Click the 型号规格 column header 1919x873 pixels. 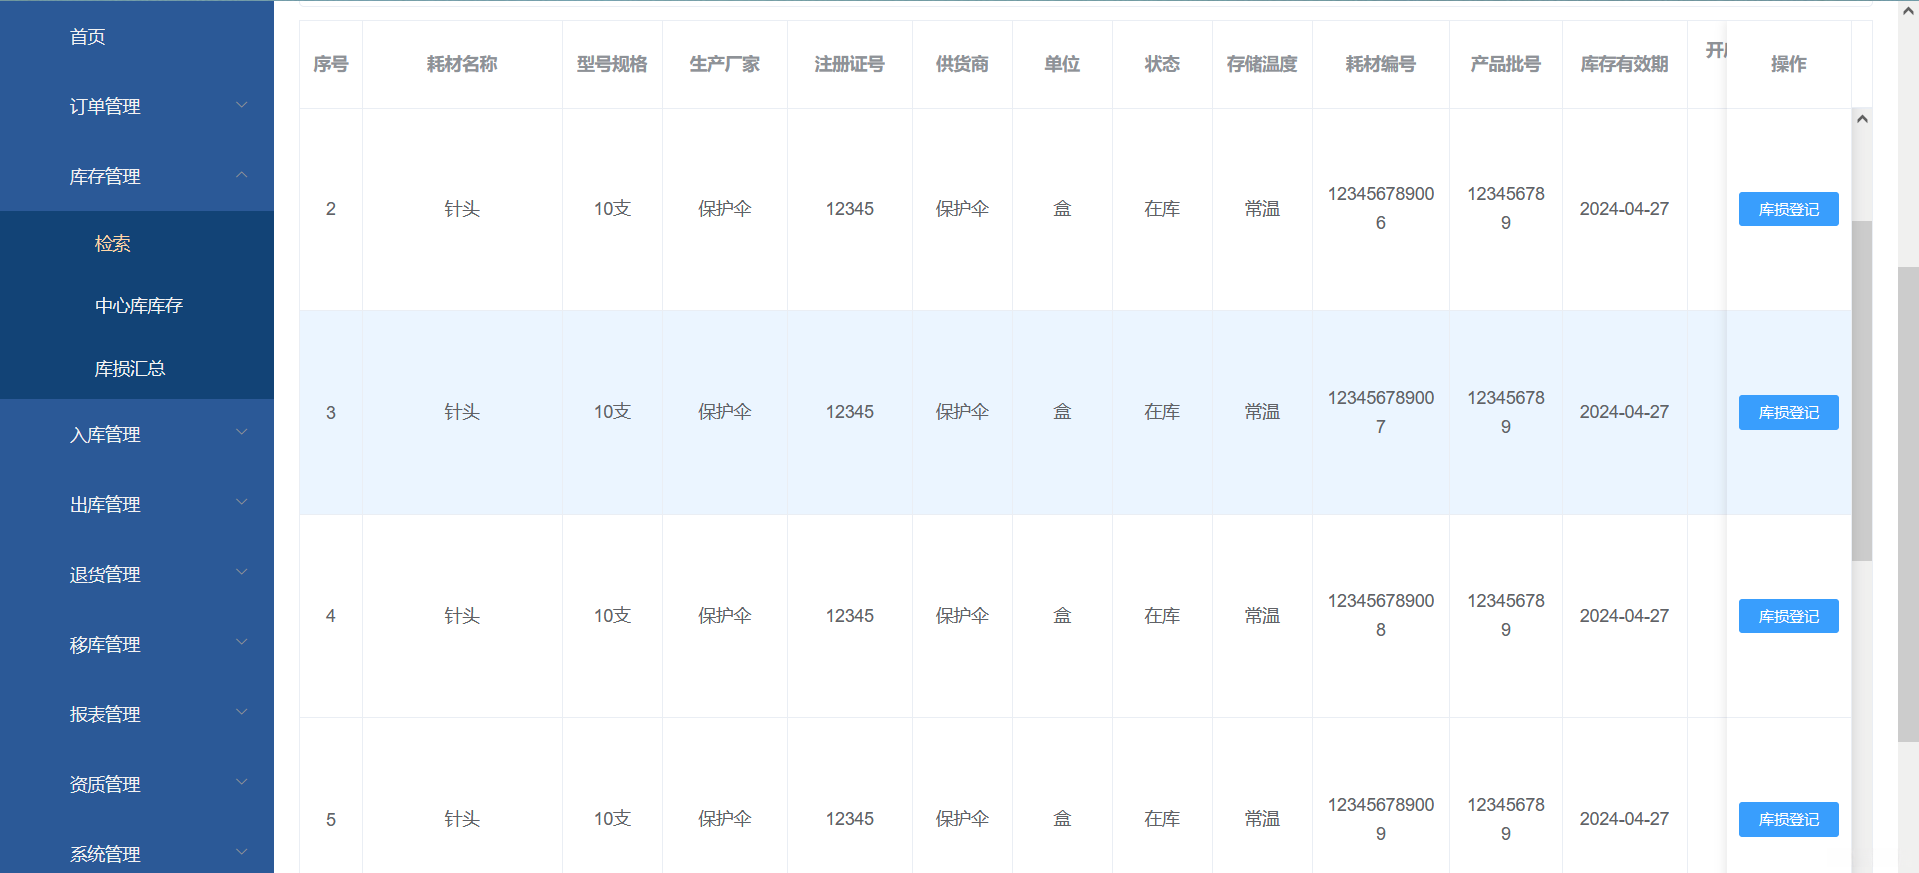click(x=612, y=64)
